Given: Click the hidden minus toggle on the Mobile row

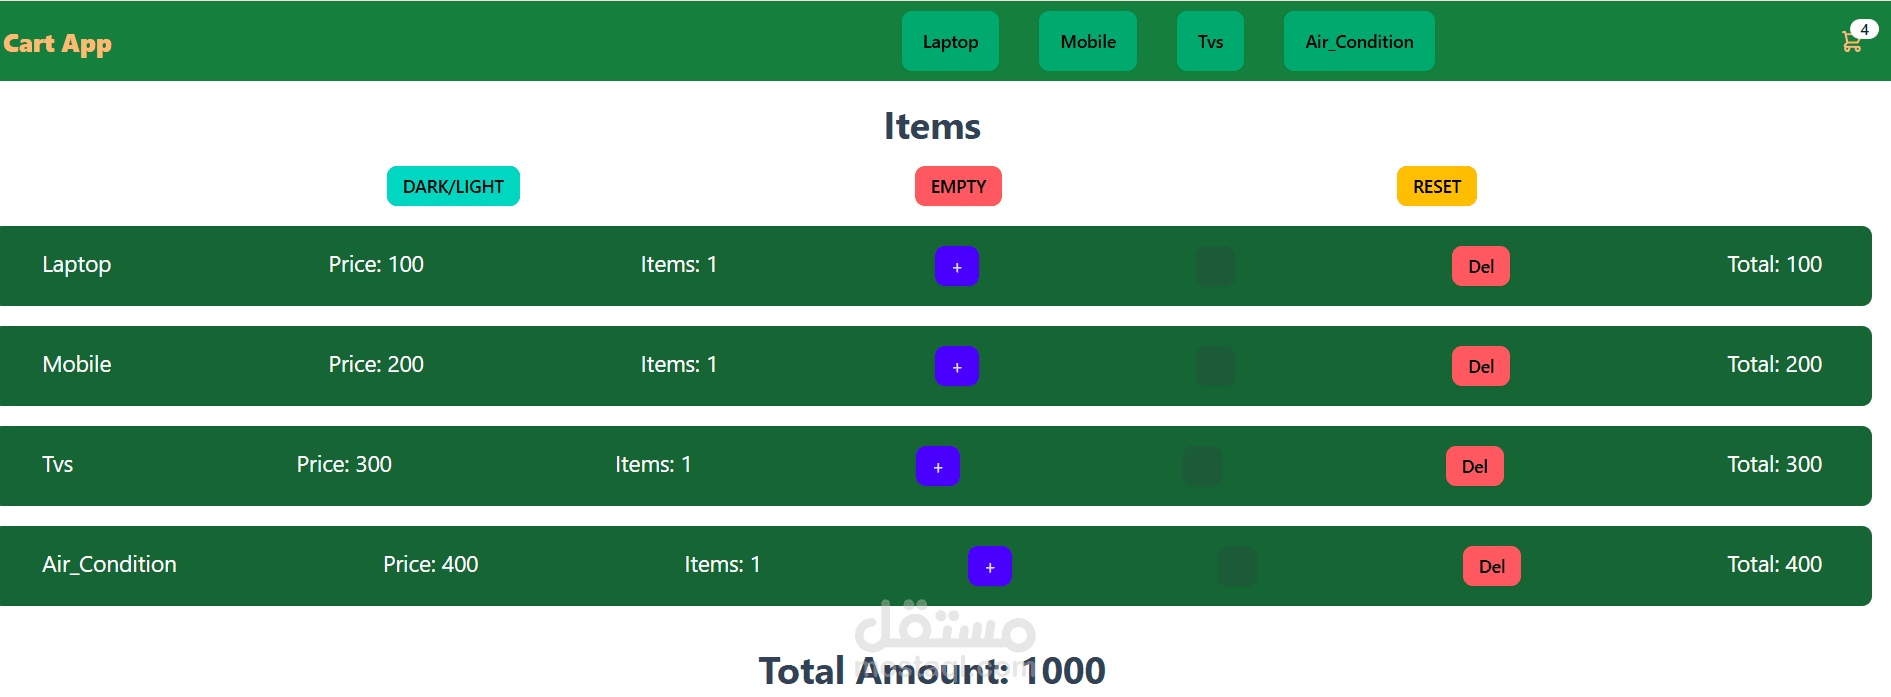Looking at the screenshot, I should tap(1216, 366).
